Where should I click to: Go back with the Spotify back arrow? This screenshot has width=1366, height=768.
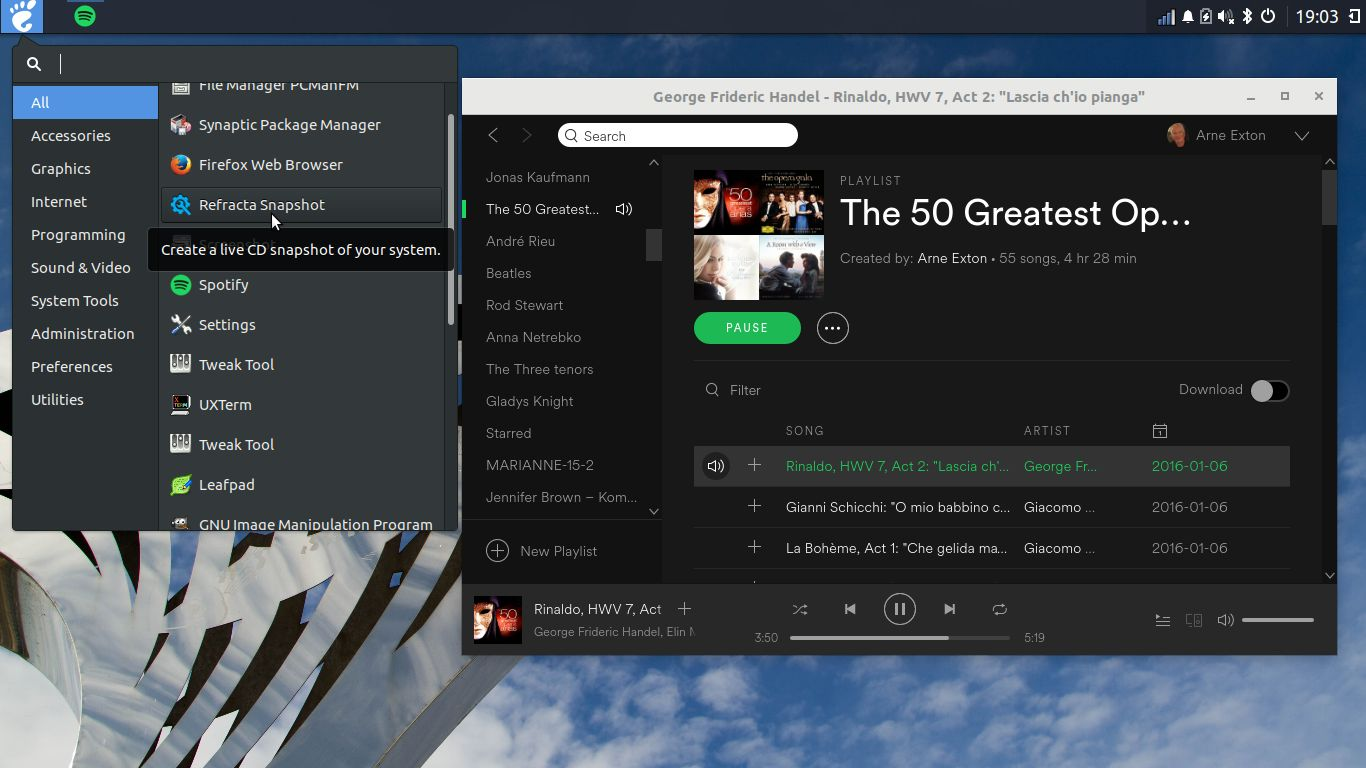pyautogui.click(x=493, y=135)
